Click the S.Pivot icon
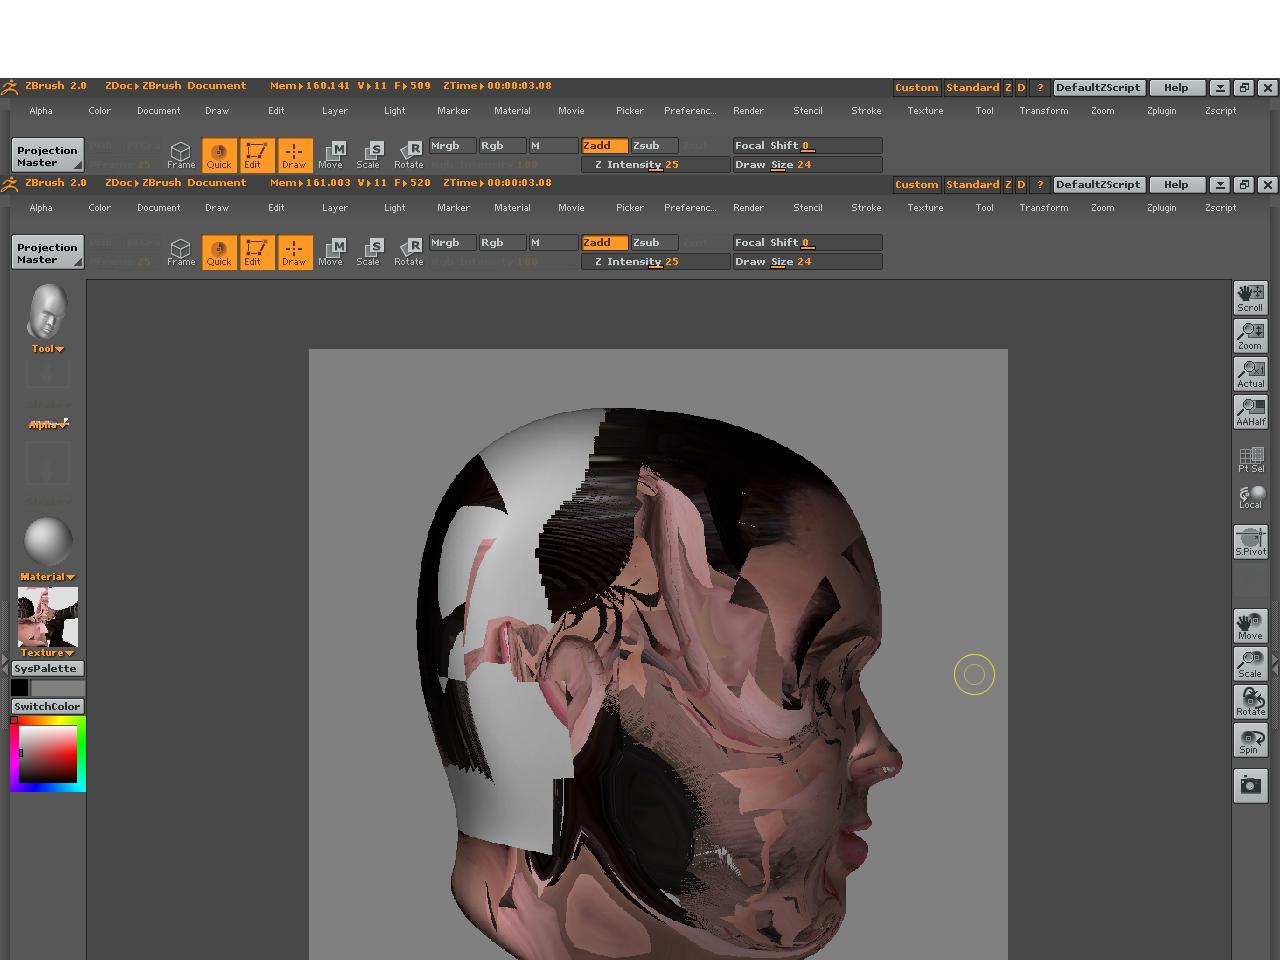1280x960 pixels. pos(1250,542)
